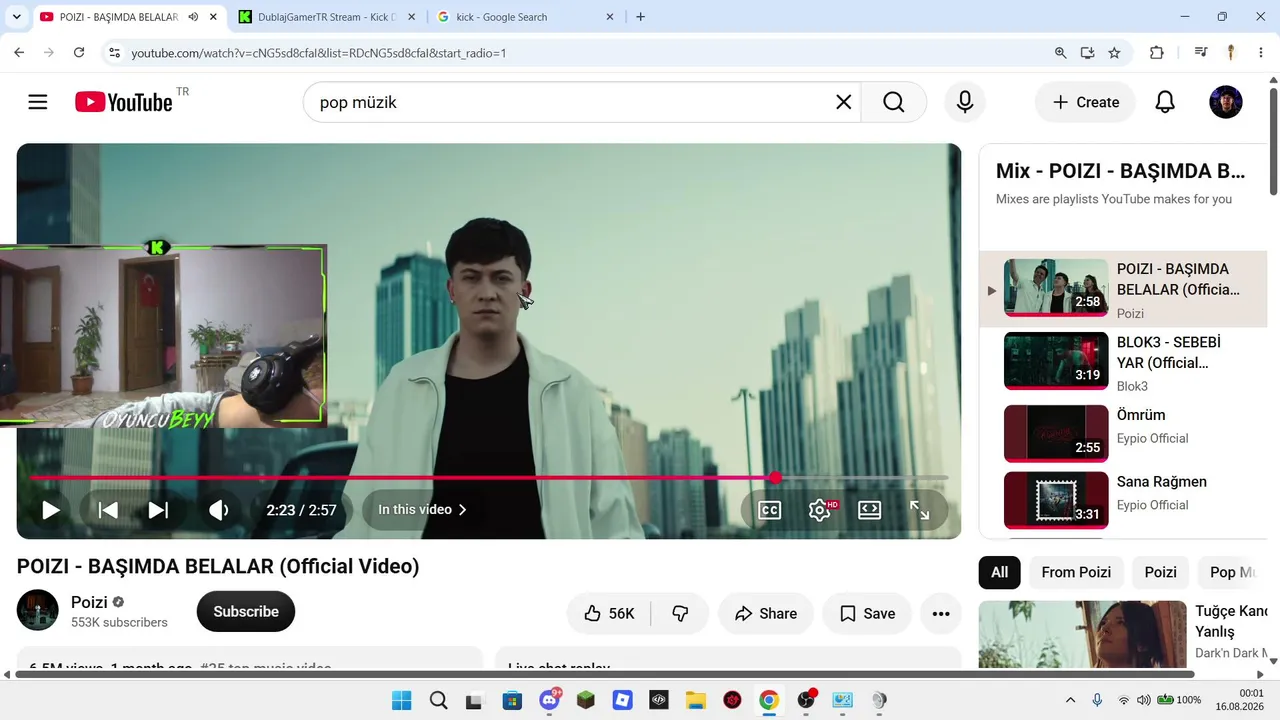Play Sana Rağmen from the mix
Viewport: 1280px width, 720px height.
click(1123, 500)
